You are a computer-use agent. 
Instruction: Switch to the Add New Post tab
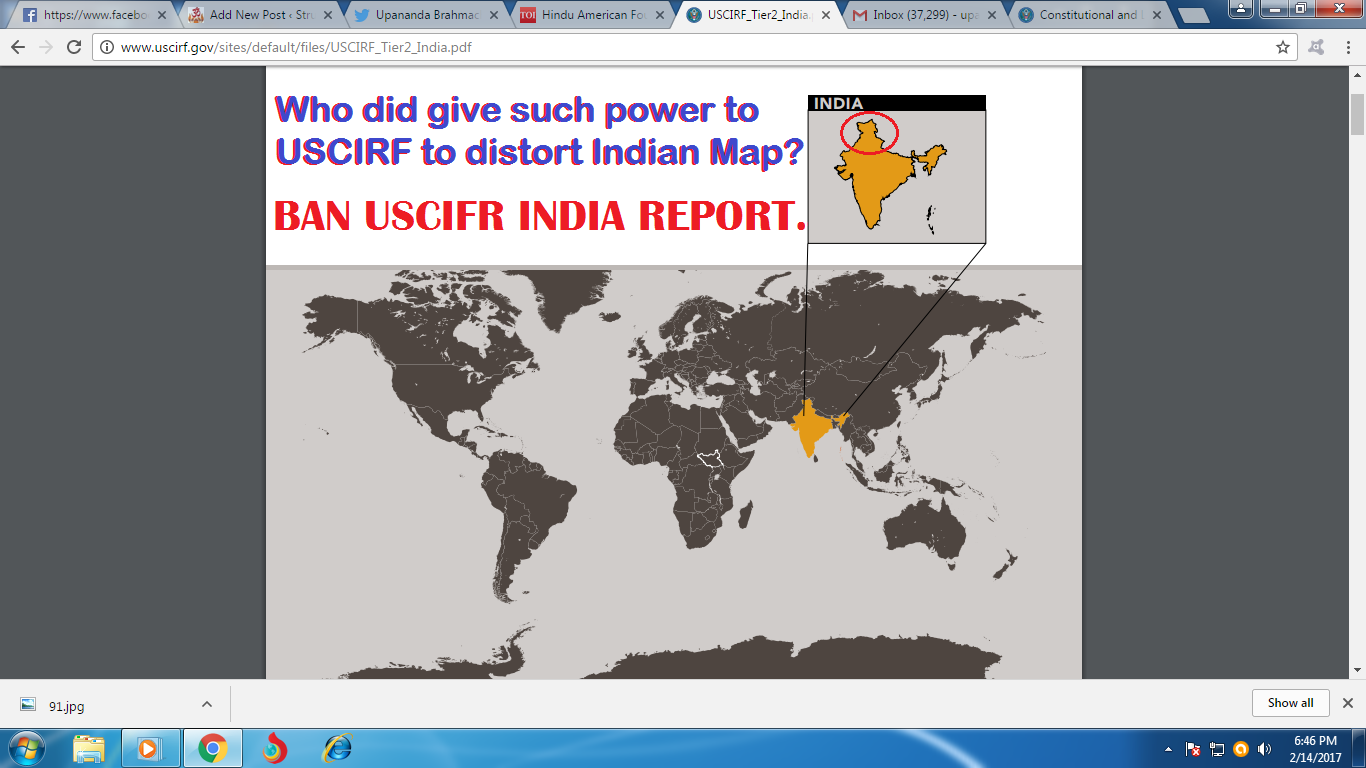click(262, 15)
